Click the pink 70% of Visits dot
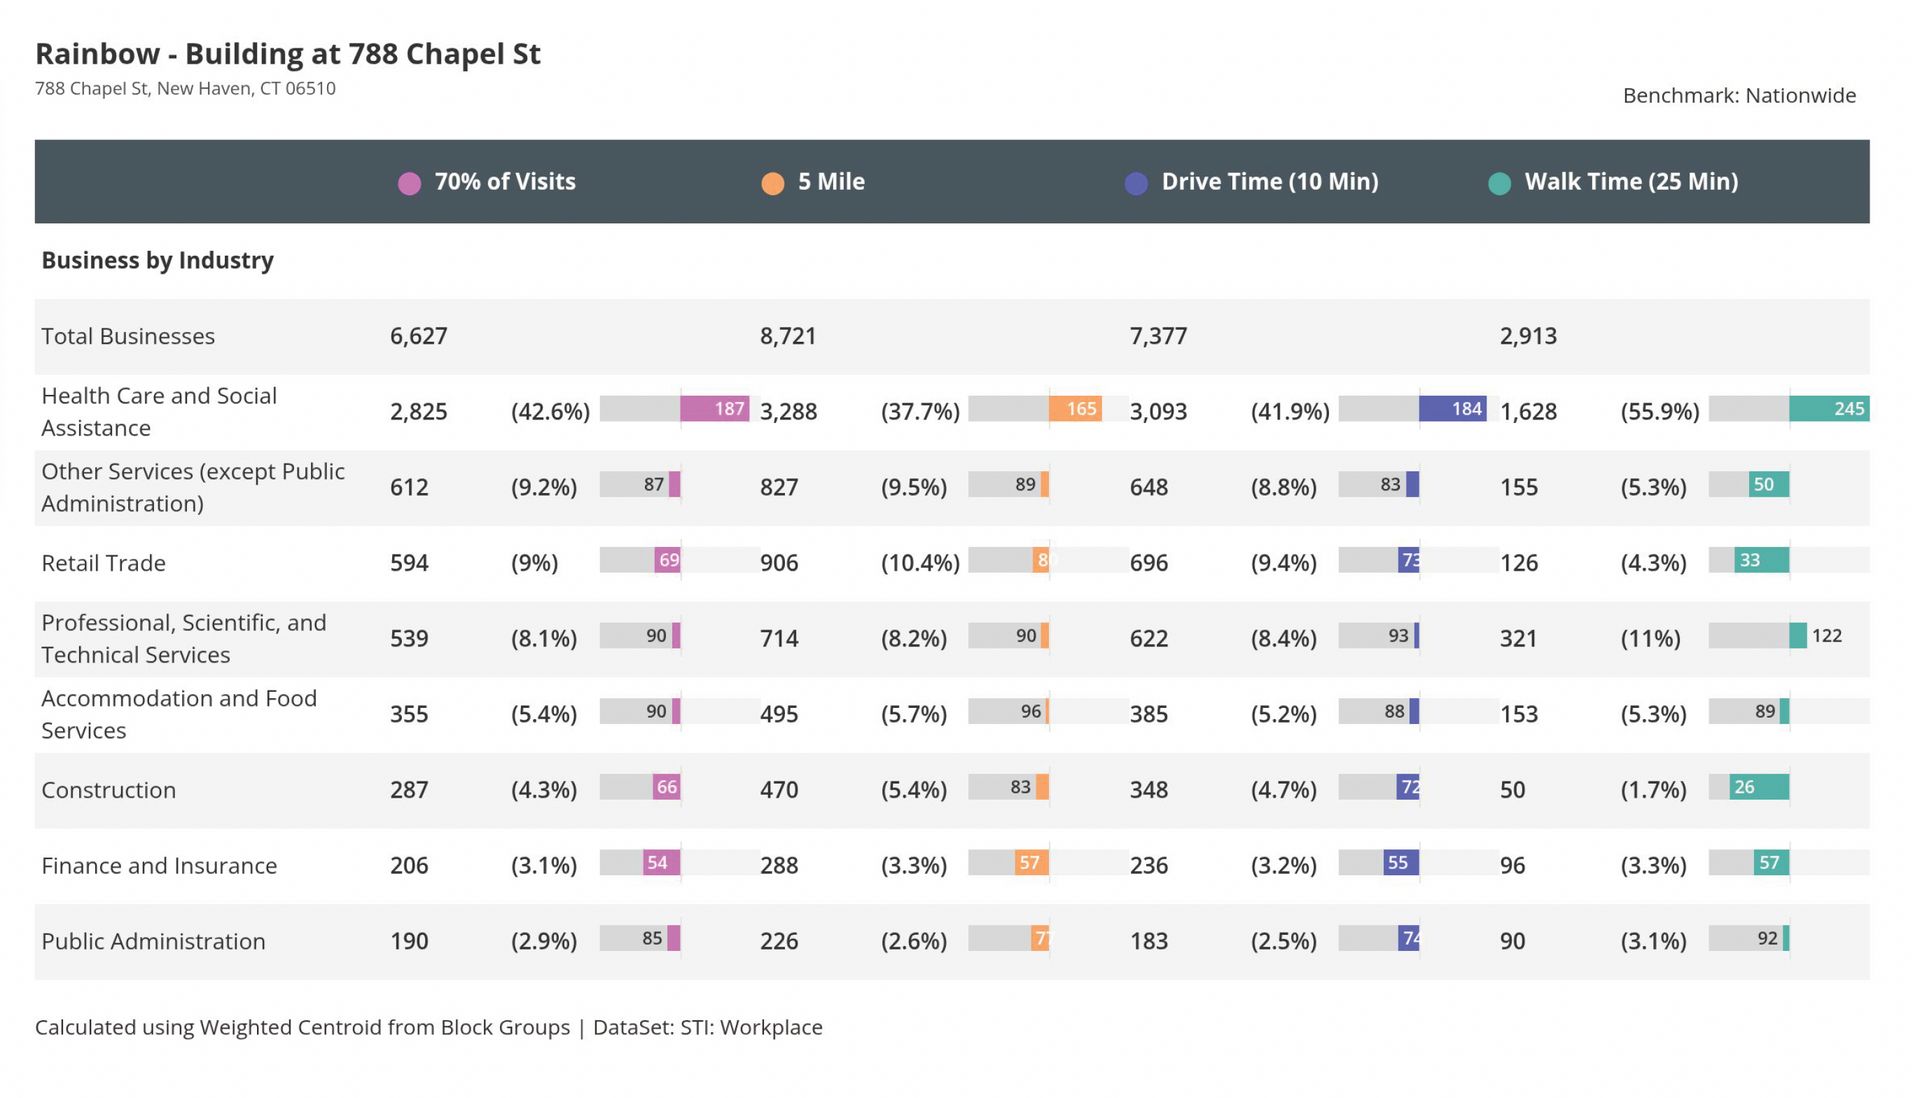 (409, 183)
